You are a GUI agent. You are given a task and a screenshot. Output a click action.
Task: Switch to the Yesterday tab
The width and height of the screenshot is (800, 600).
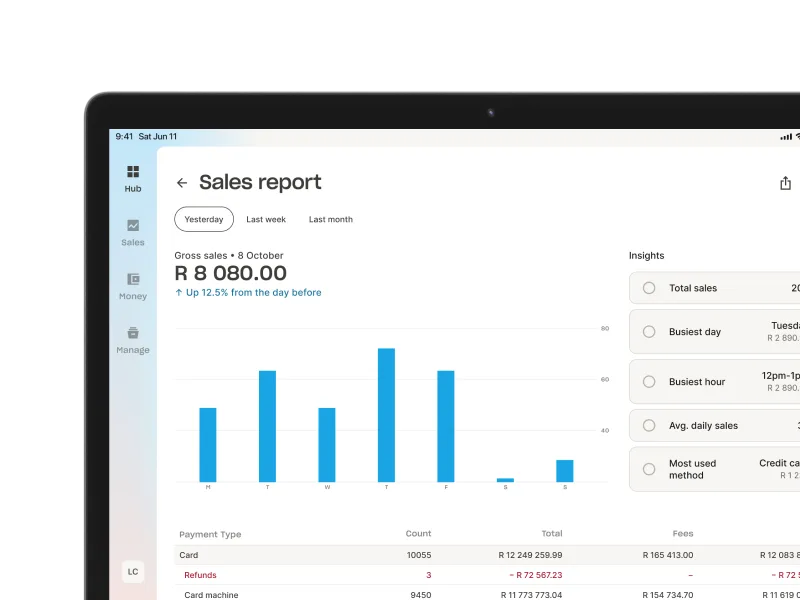point(204,220)
